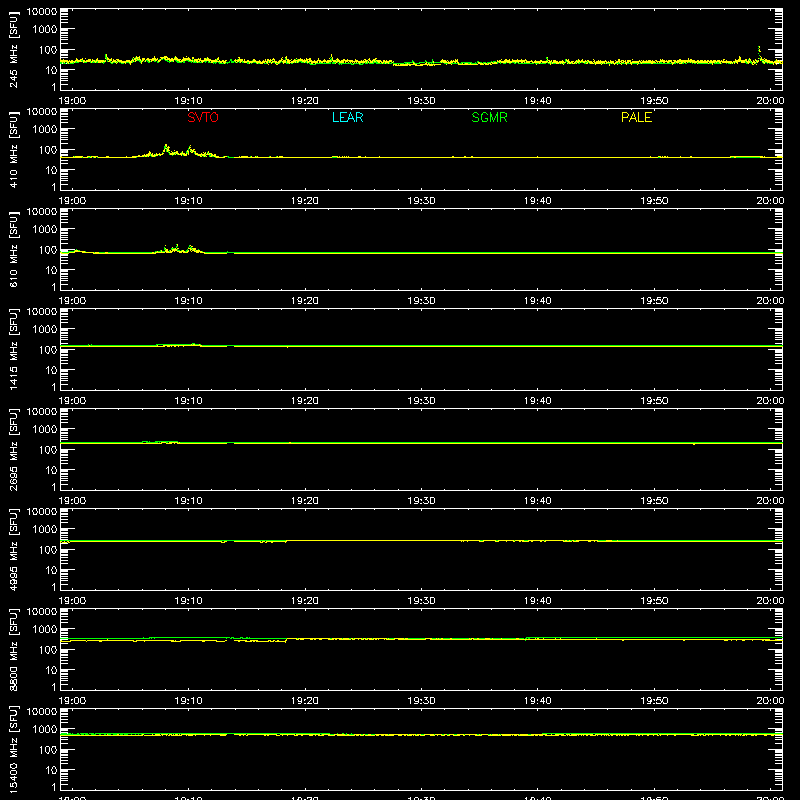Click the 10 y-axis label of 1415 MHz plot
This screenshot has height=800, width=800.
click(x=52, y=370)
